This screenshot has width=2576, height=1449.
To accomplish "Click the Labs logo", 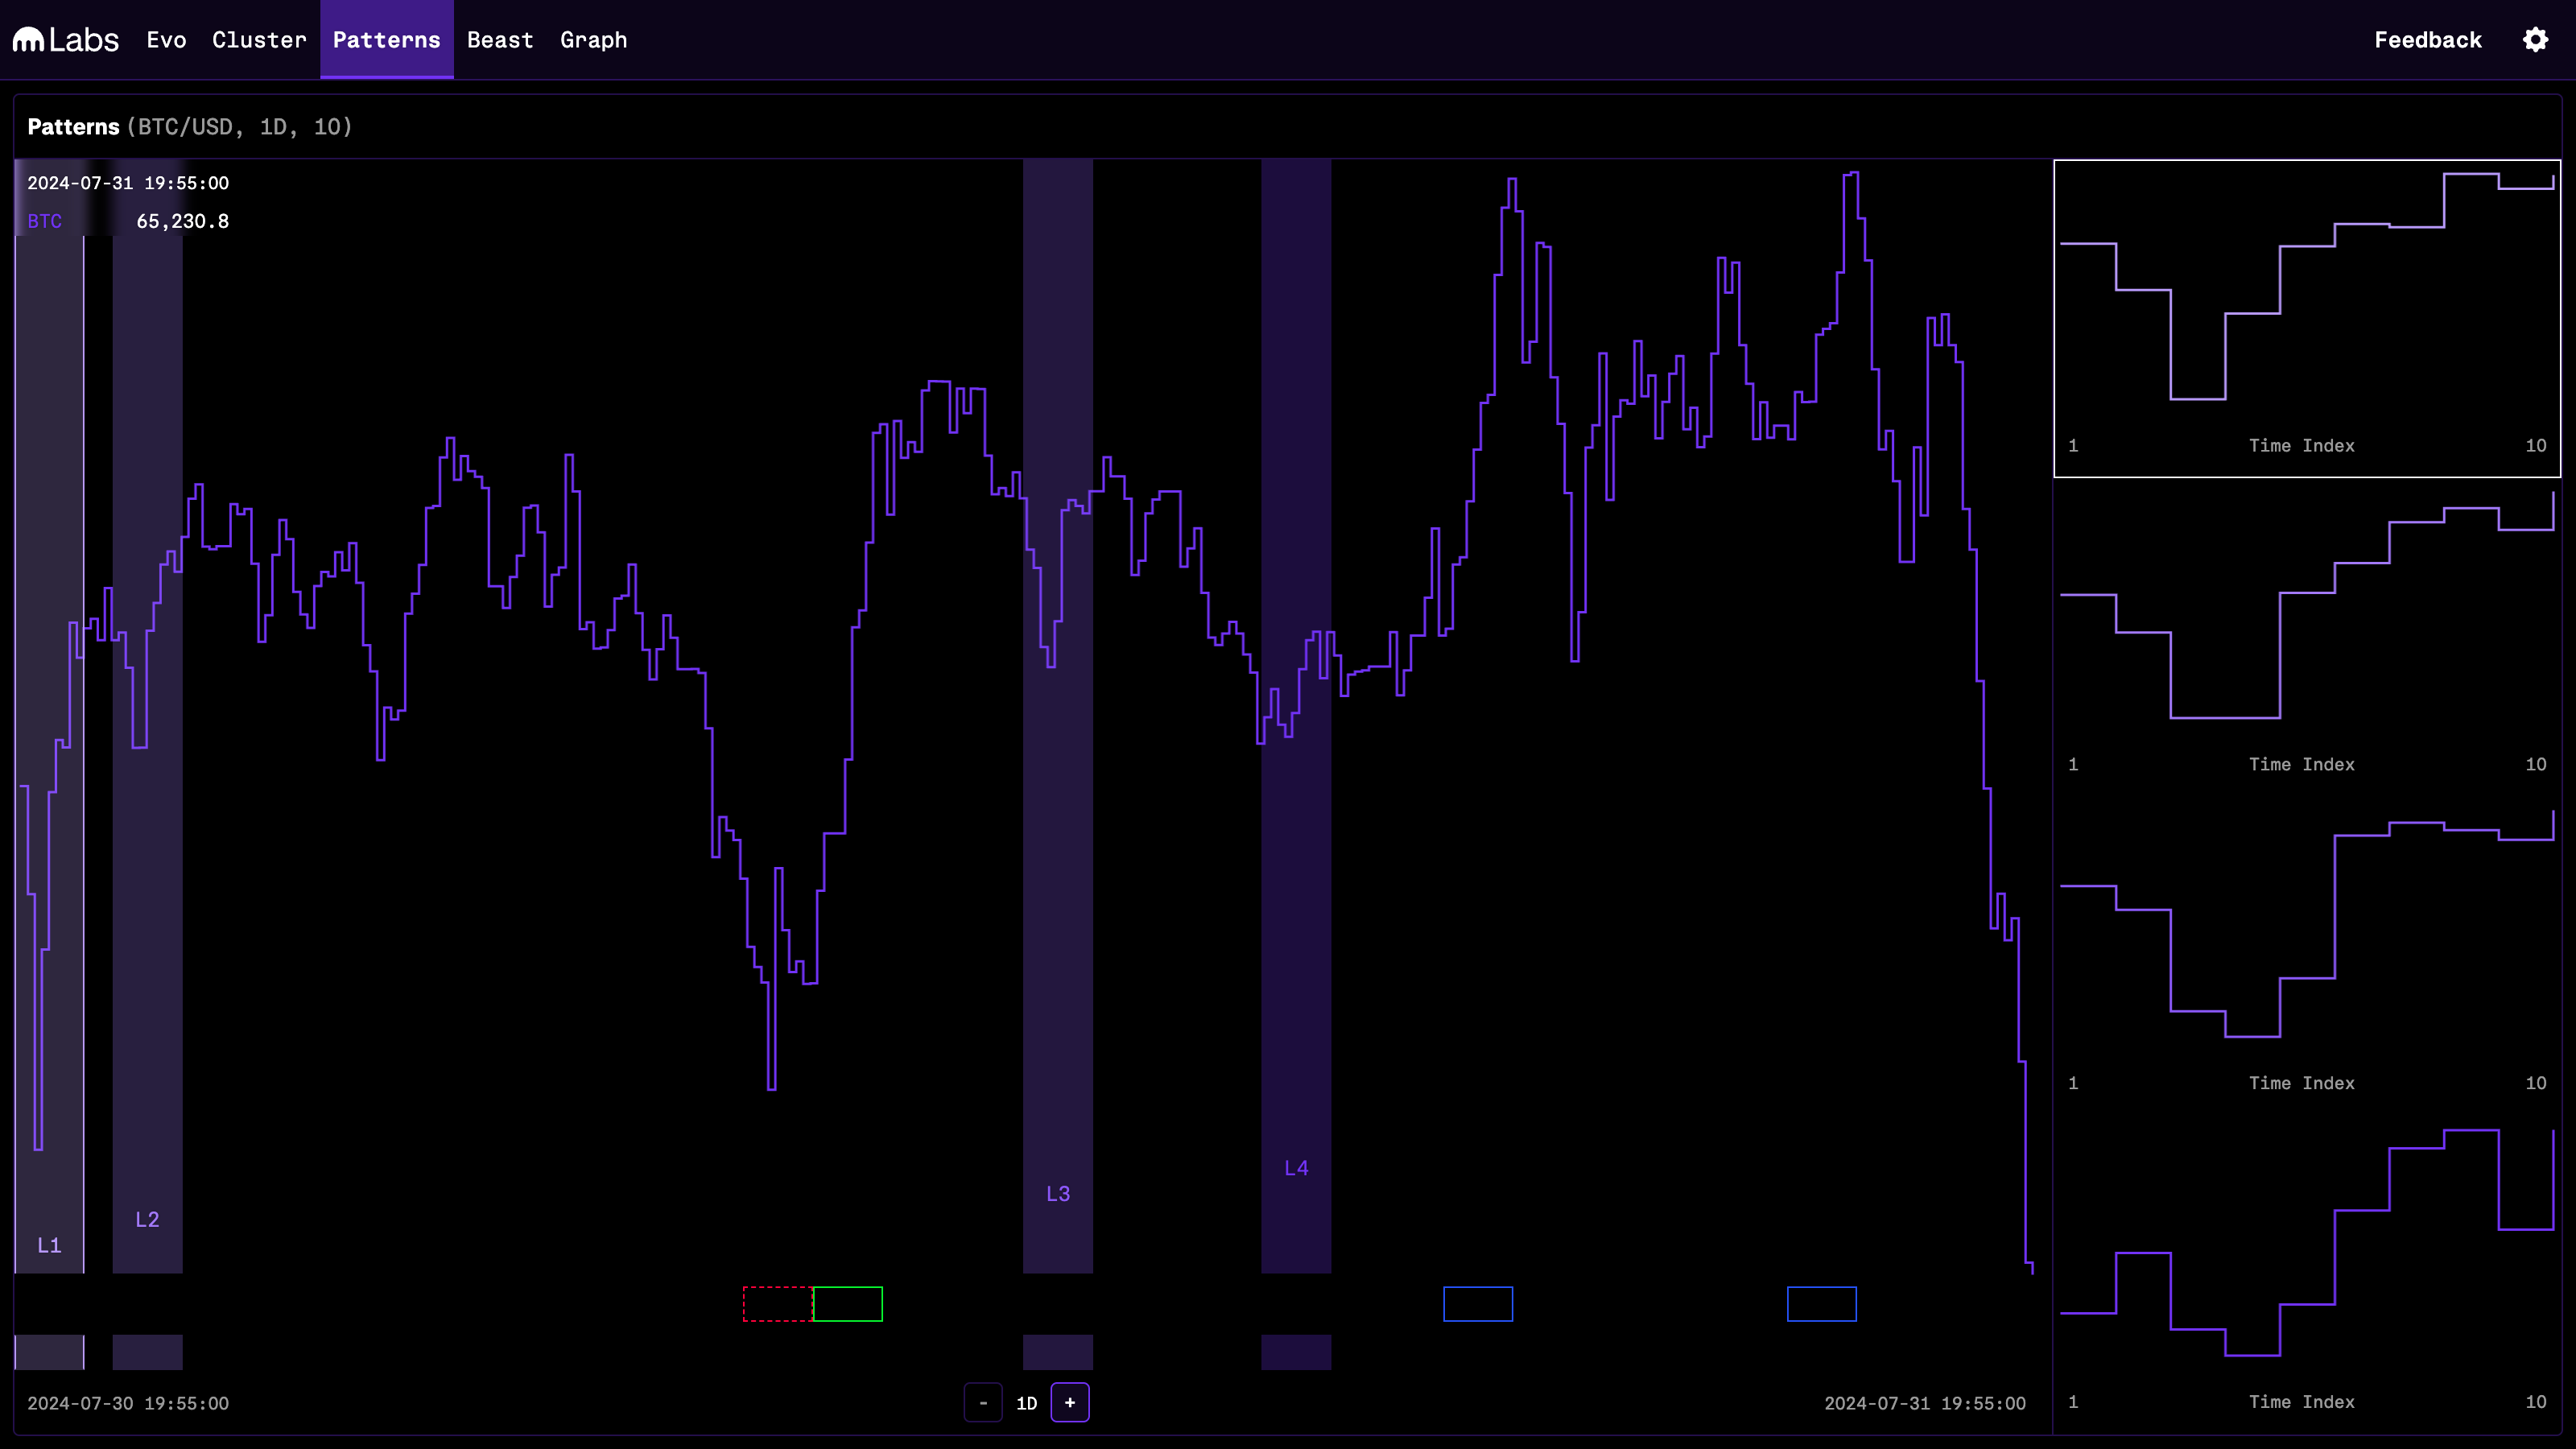I will (66, 40).
